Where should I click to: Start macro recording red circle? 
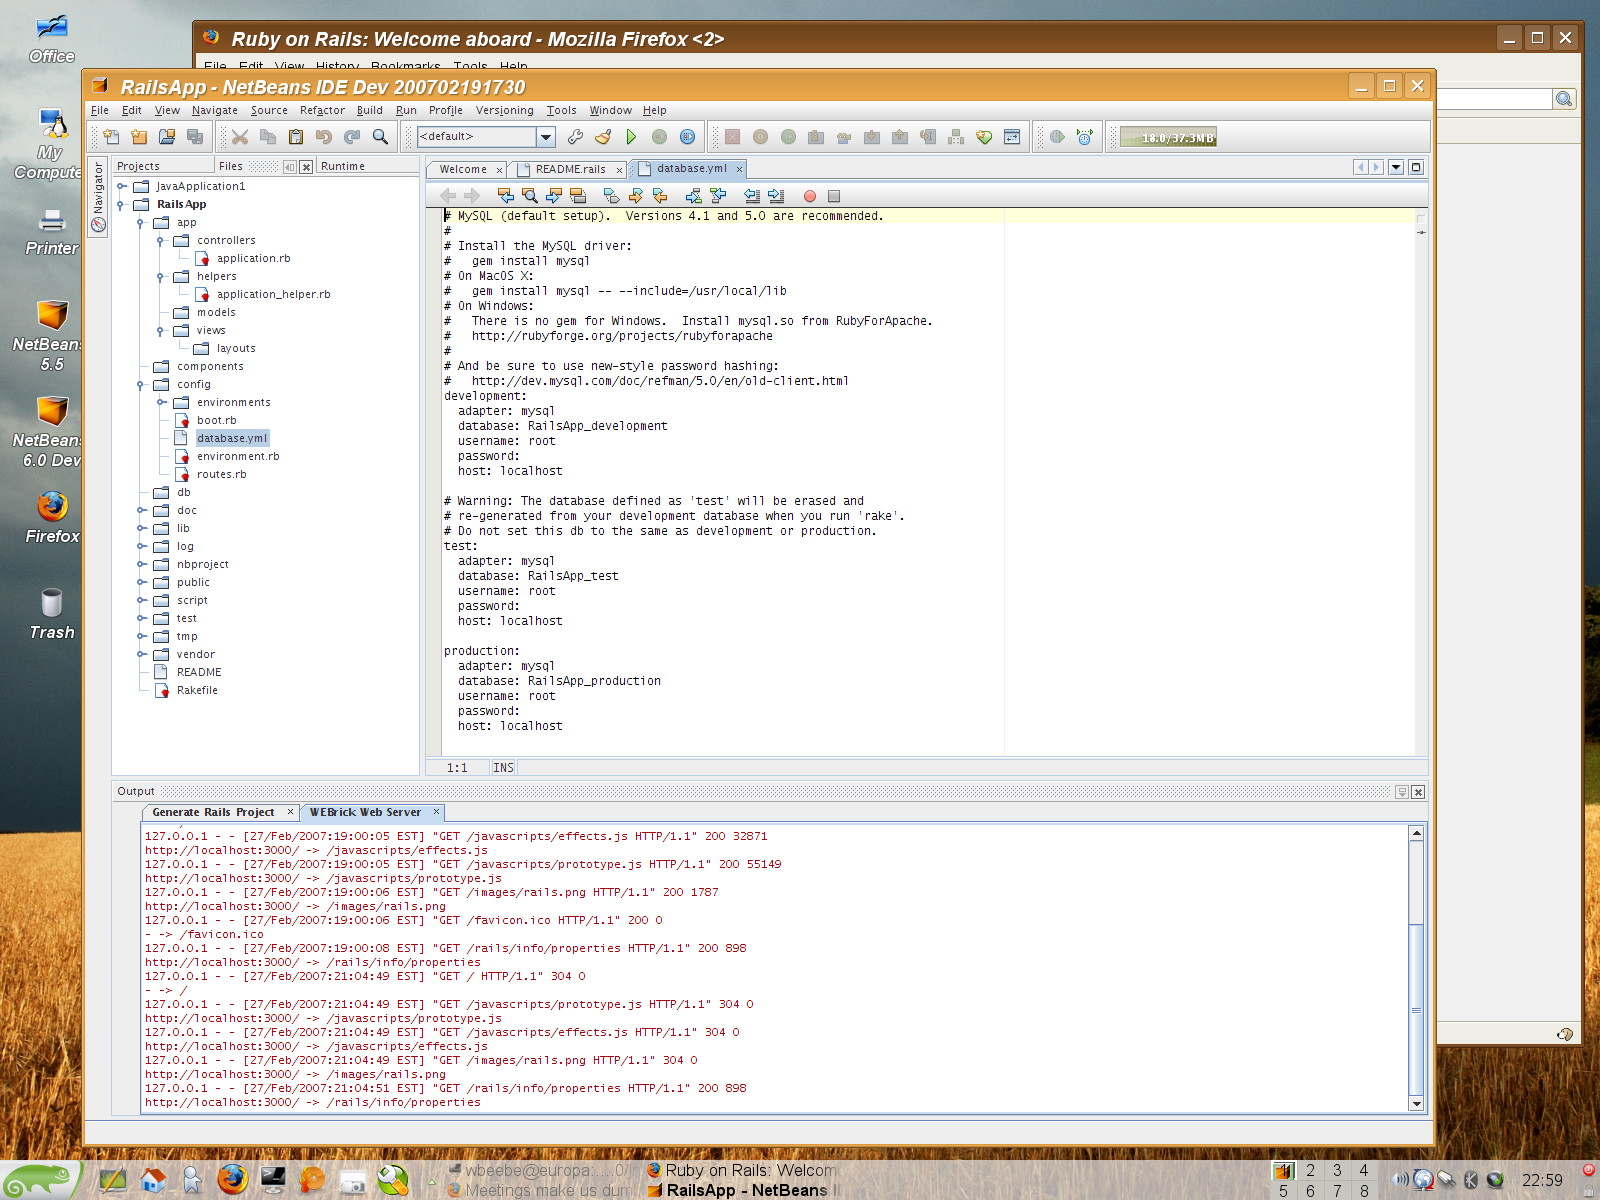click(x=810, y=196)
